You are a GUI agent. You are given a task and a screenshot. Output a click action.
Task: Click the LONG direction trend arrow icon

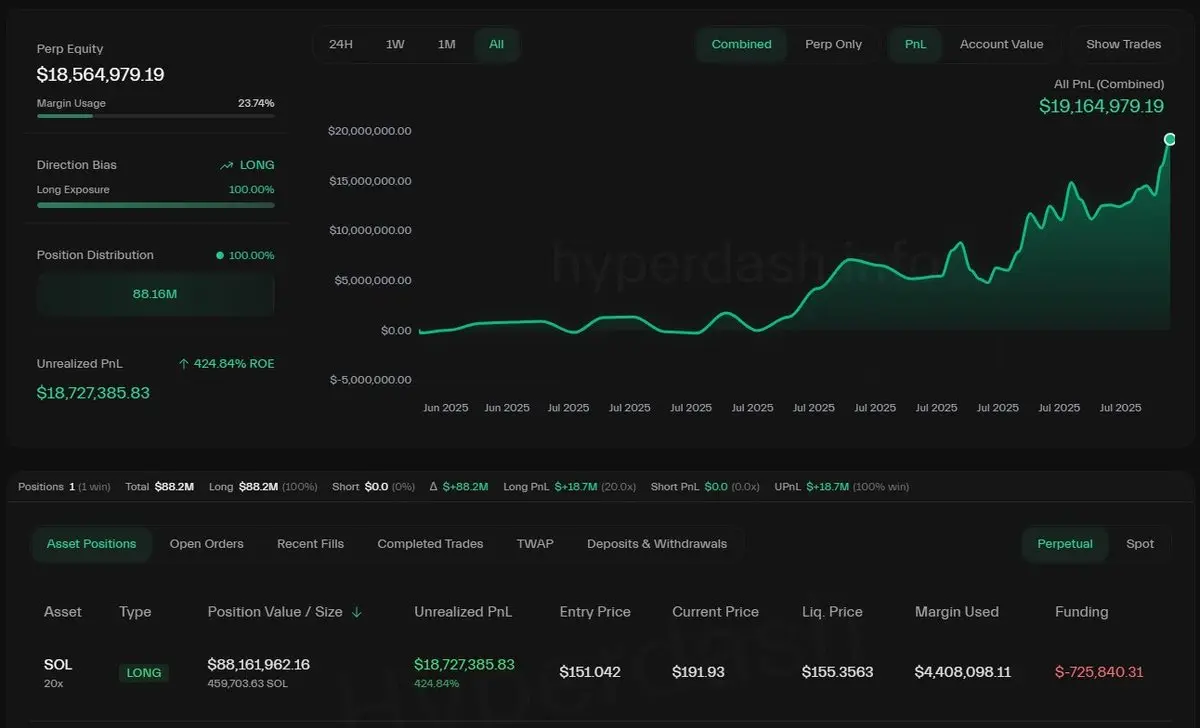click(x=226, y=165)
